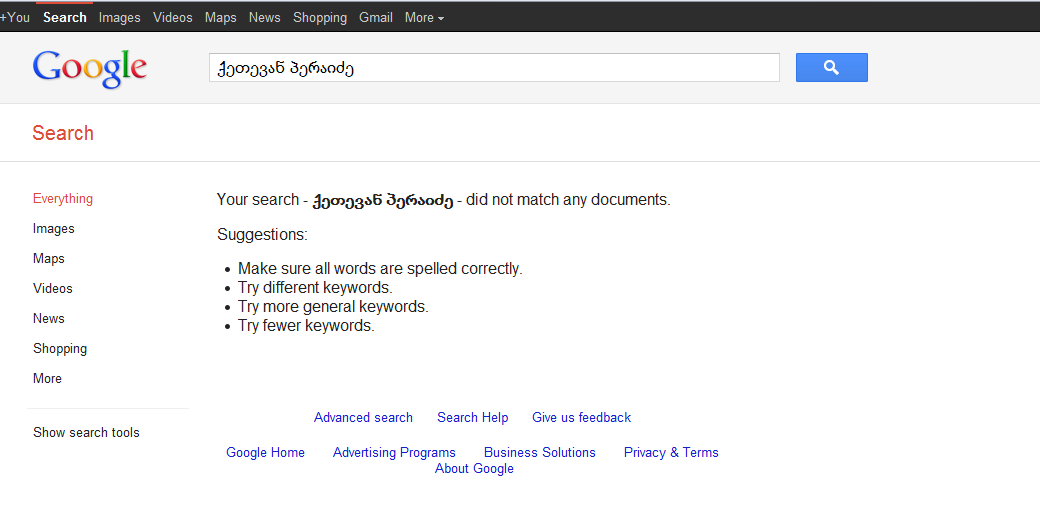
Task: Select Everything filter in left sidebar
Action: coord(63,198)
